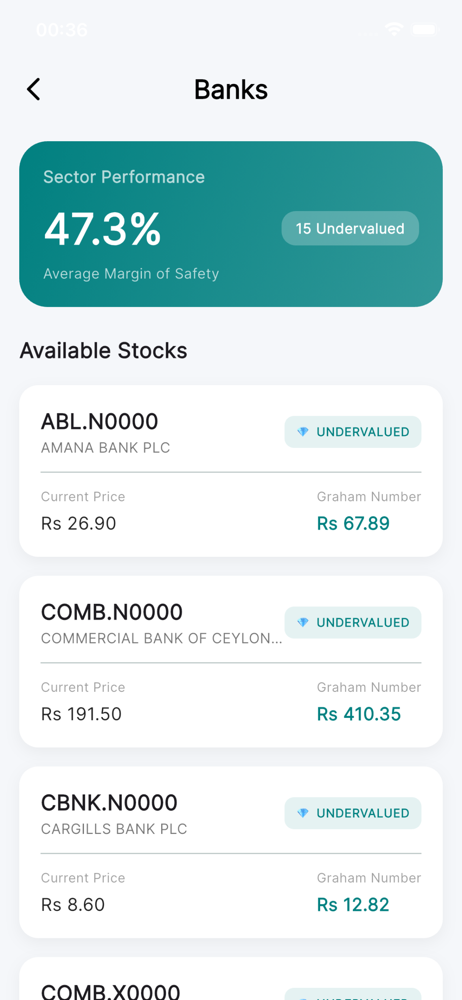This screenshot has height=1000, width=462.
Task: Tap the 15 Undervalued pill
Action: click(x=350, y=228)
